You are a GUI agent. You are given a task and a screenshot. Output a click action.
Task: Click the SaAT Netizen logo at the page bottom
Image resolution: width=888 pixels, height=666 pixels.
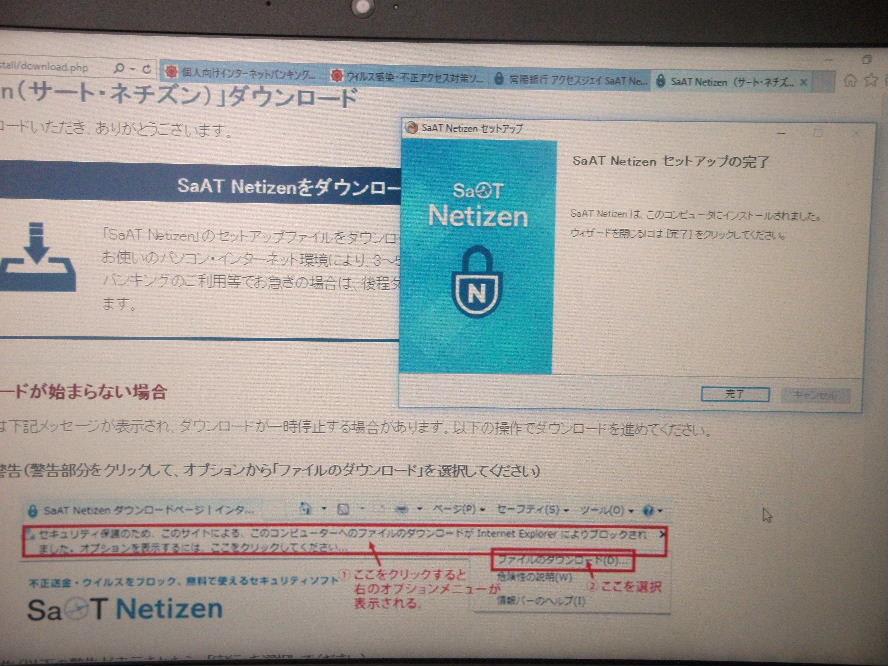pyautogui.click(x=125, y=609)
